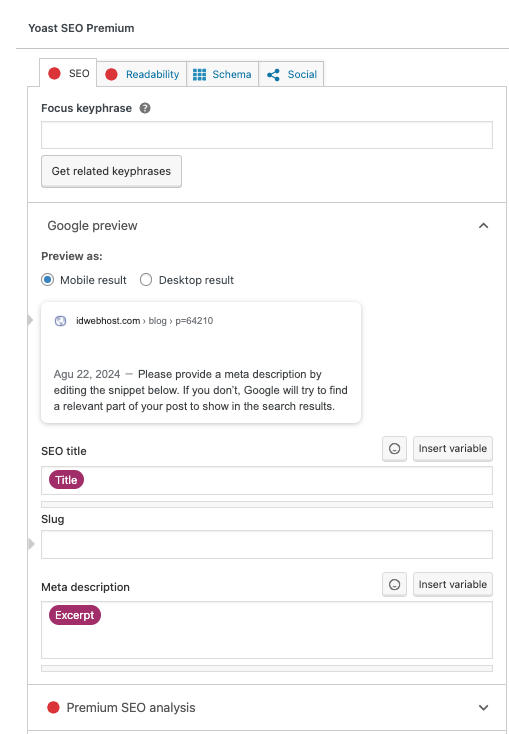The width and height of the screenshot is (509, 734).
Task: Open emoji picker for Meta description
Action: point(394,585)
